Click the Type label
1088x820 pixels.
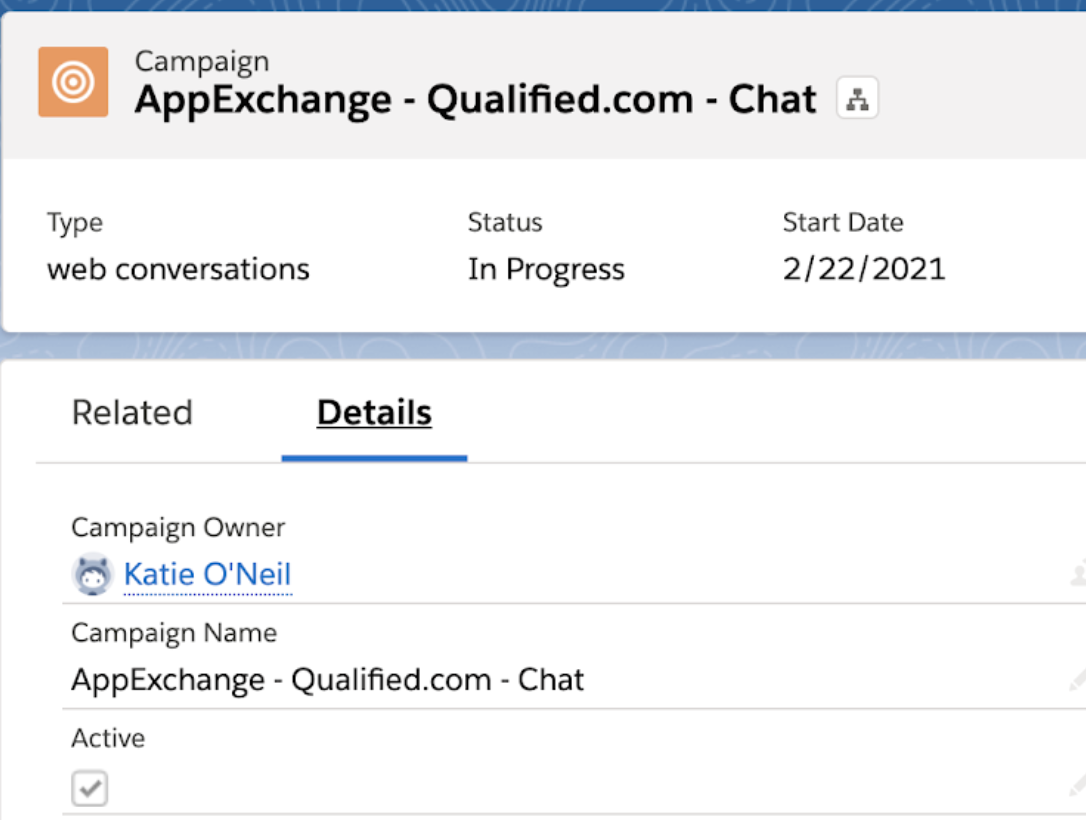pyautogui.click(x=75, y=223)
